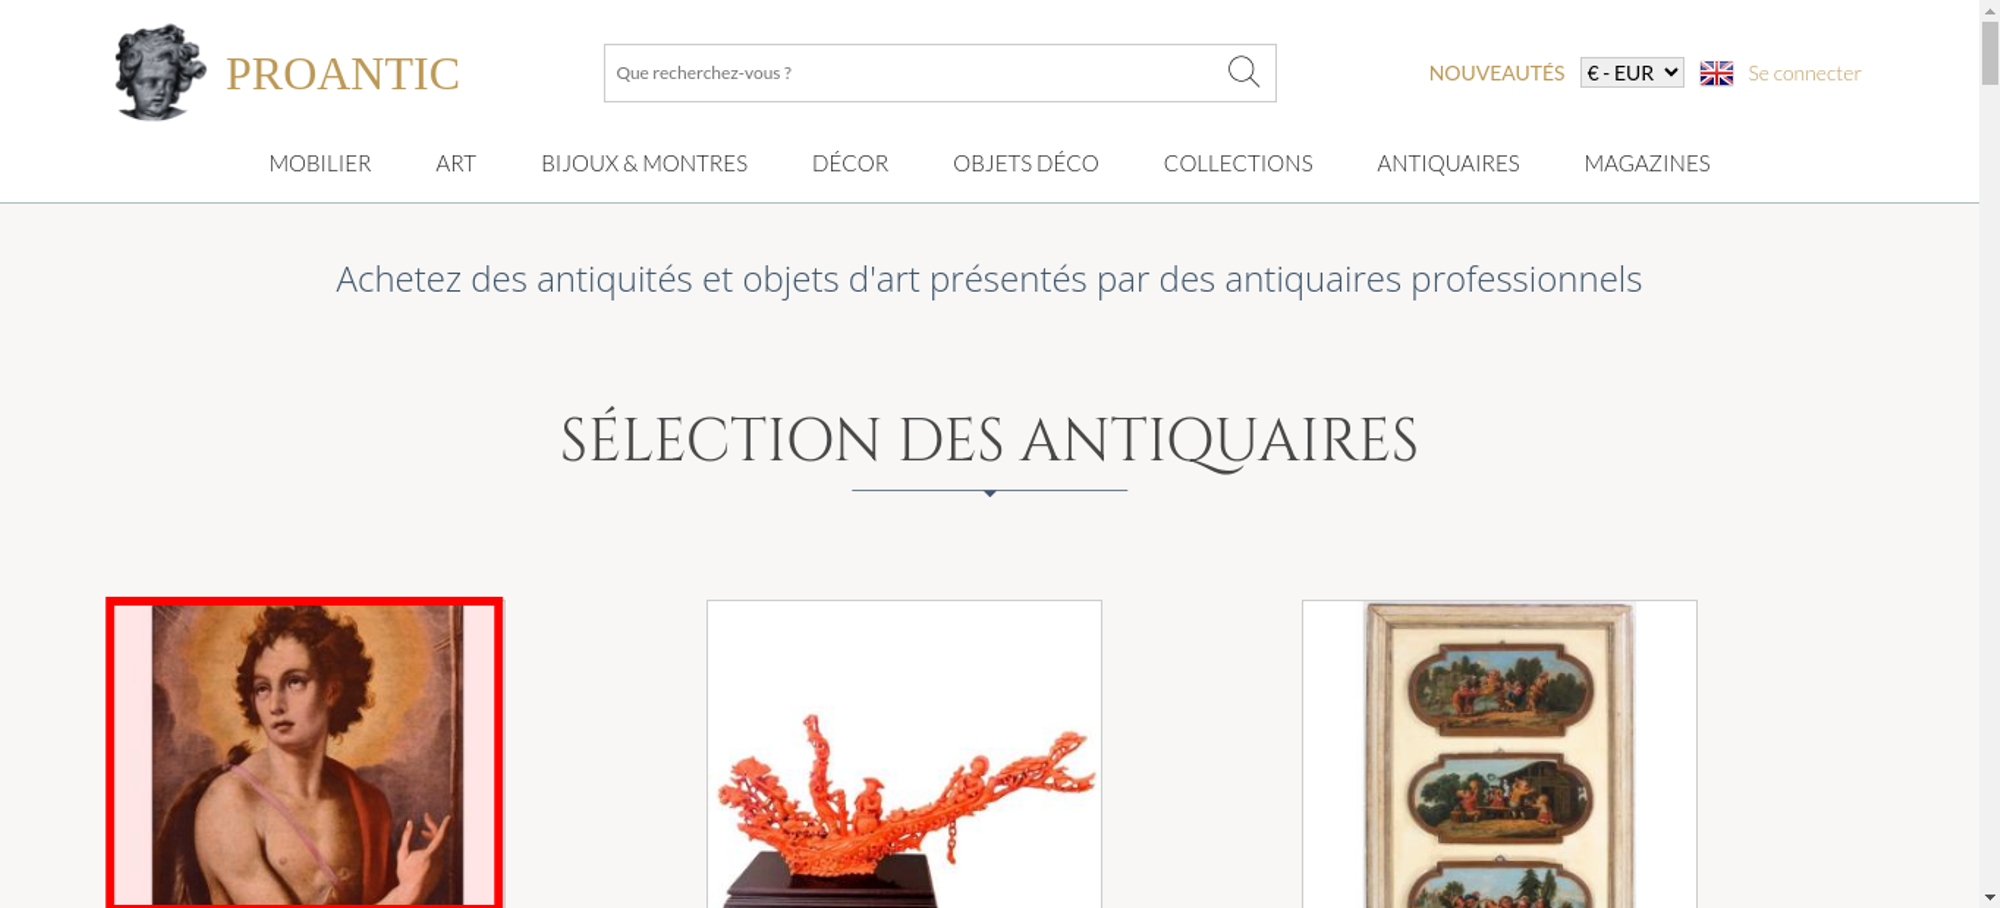Click the PROANTIC brand name text
Image resolution: width=2000 pixels, height=908 pixels.
[342, 74]
